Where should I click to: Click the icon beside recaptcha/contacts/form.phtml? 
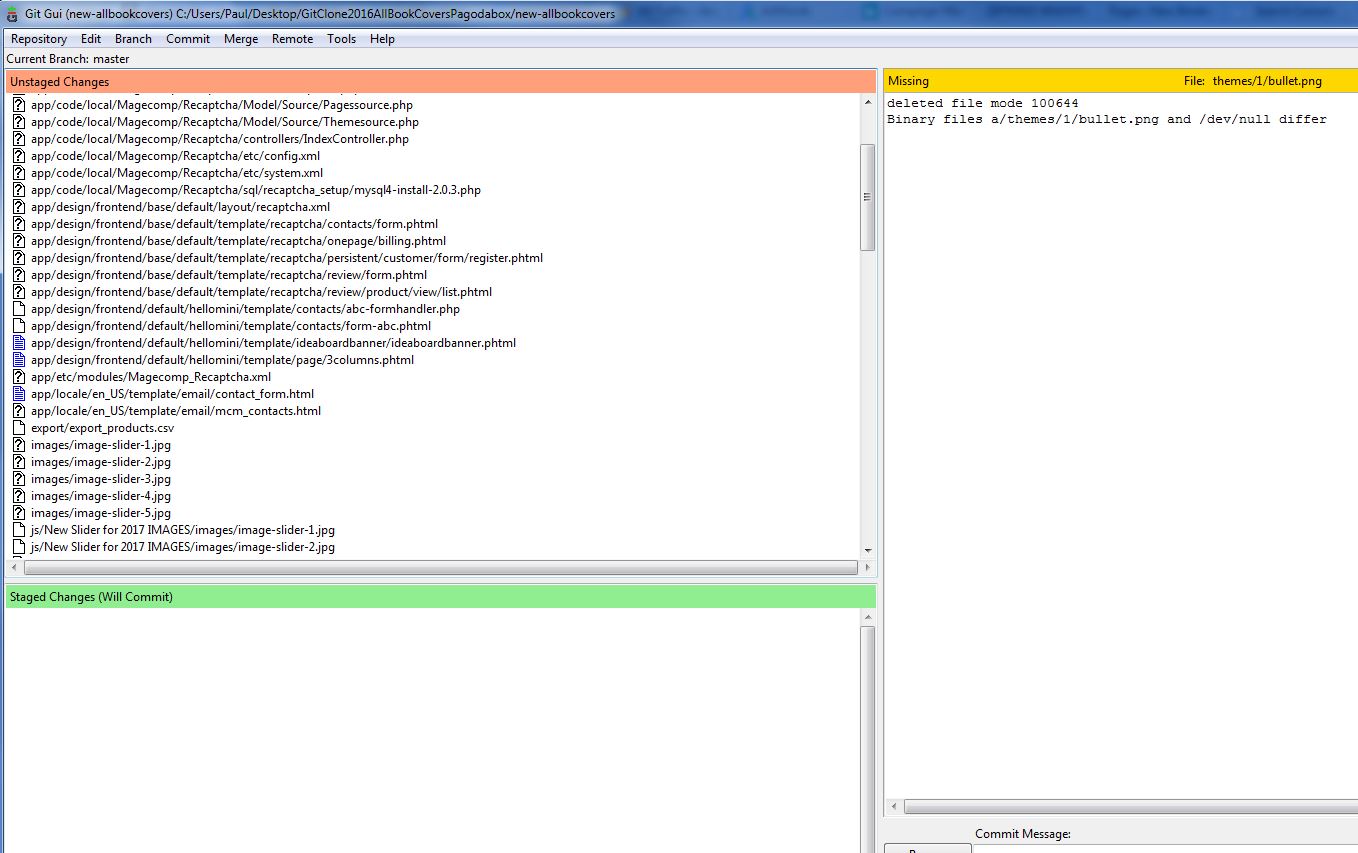[x=18, y=224]
